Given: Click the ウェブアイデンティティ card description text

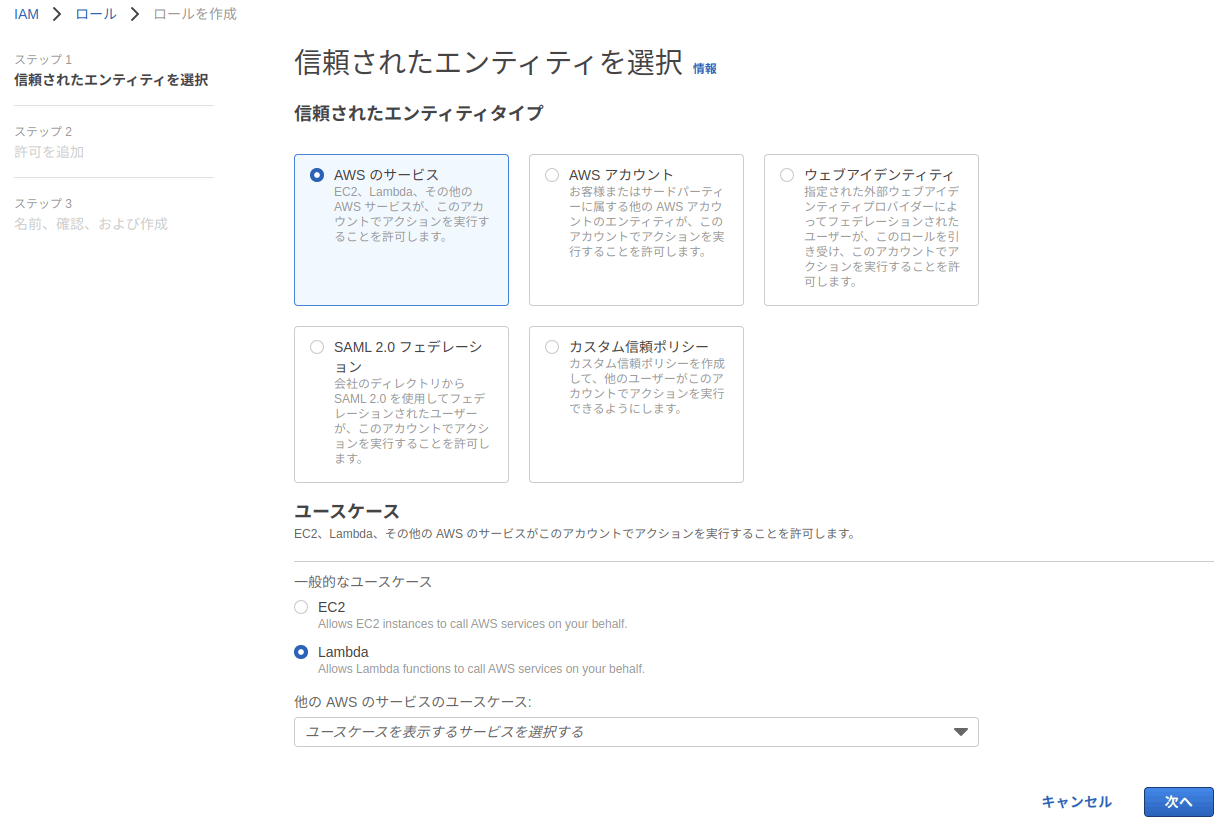Looking at the screenshot, I should 882,236.
